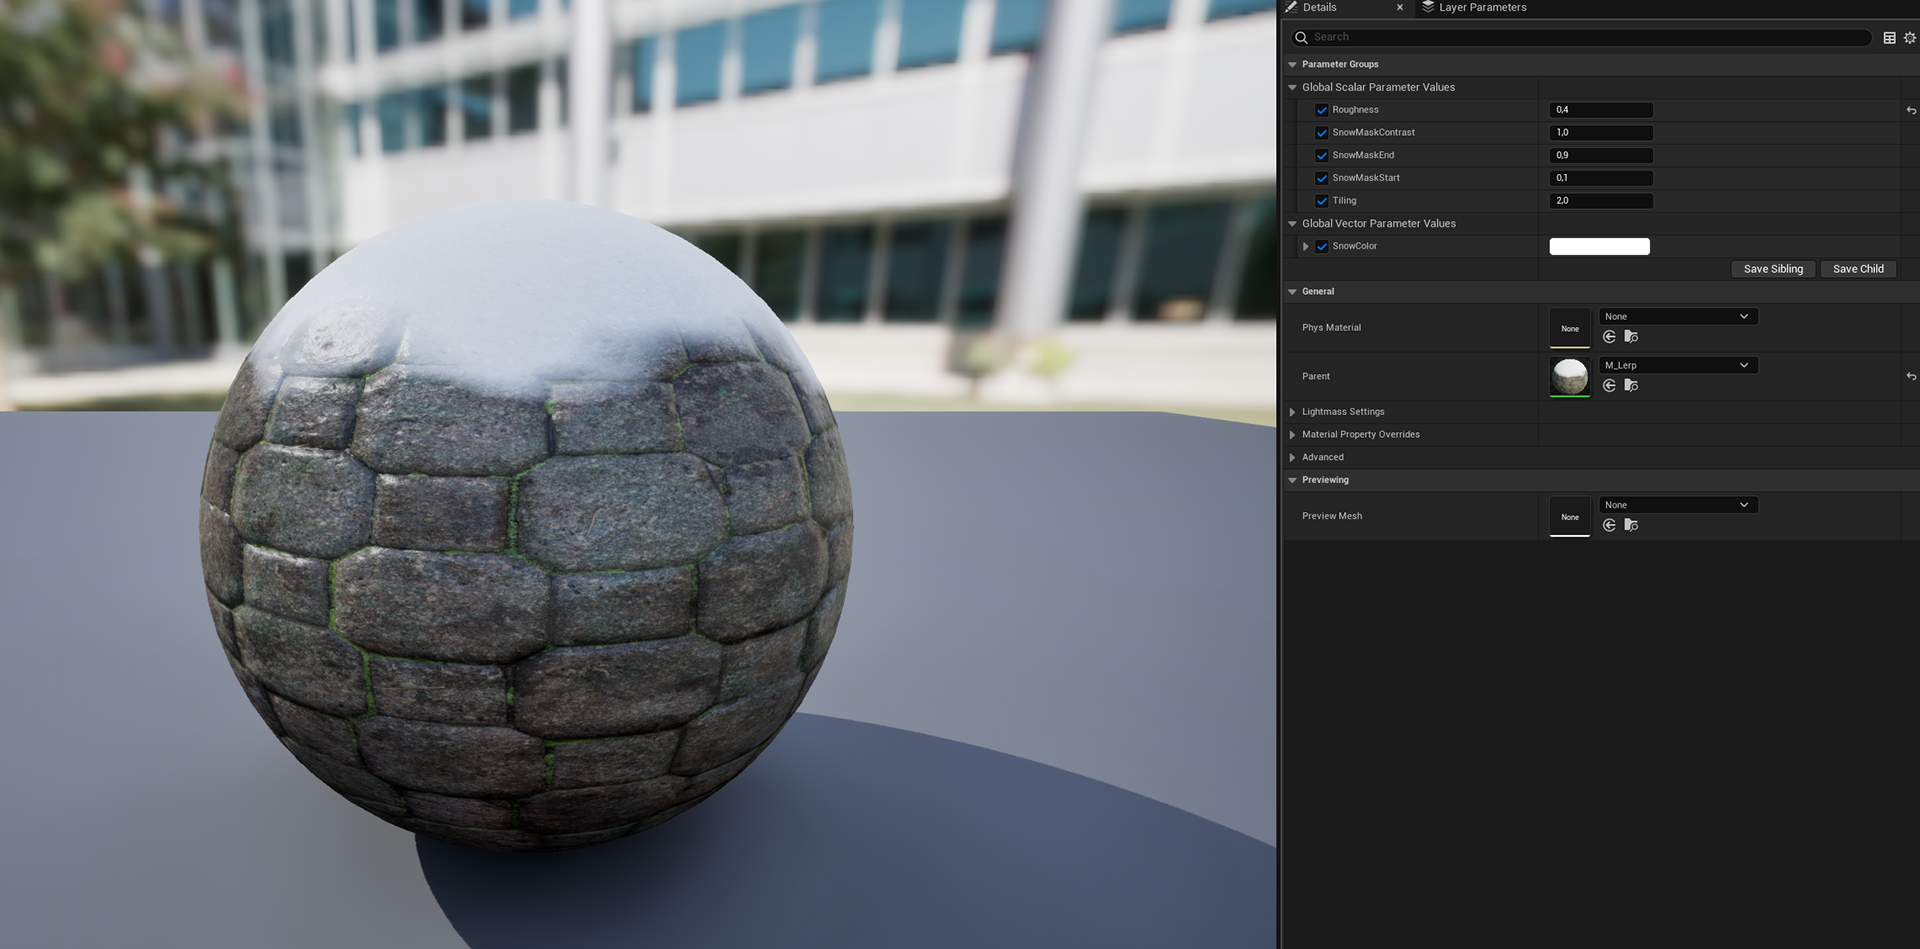The width and height of the screenshot is (1920, 949).
Task: Collapse Global Scalar Parameter Values group
Action: (x=1292, y=87)
